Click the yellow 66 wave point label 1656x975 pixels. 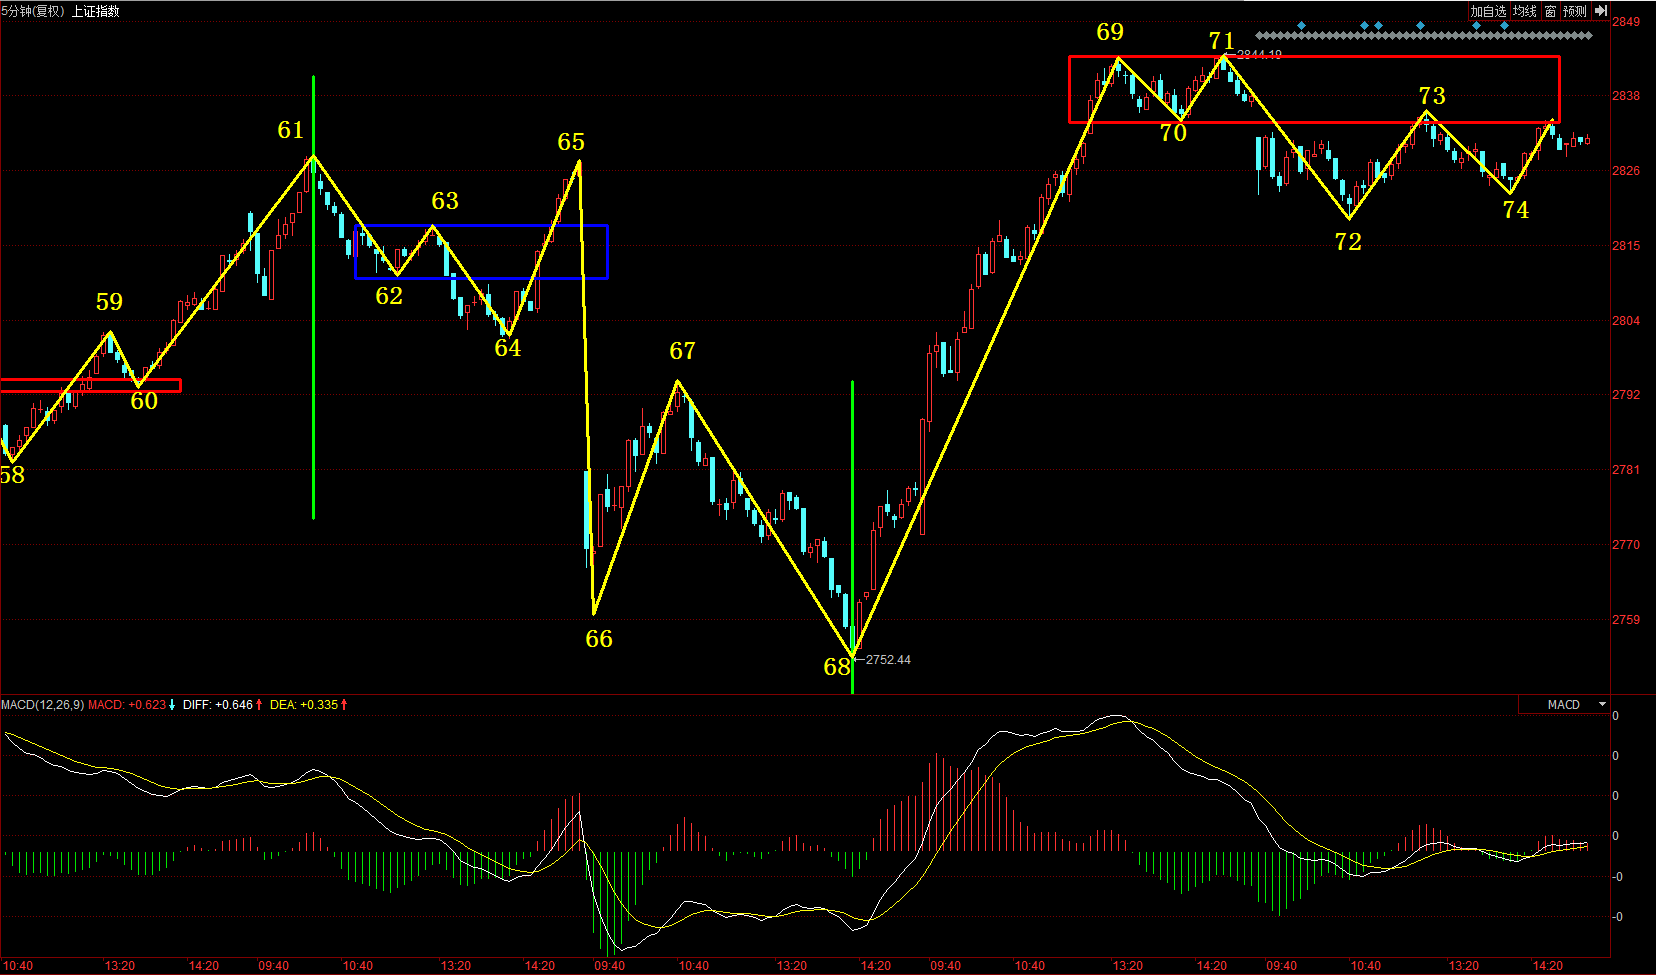point(599,639)
